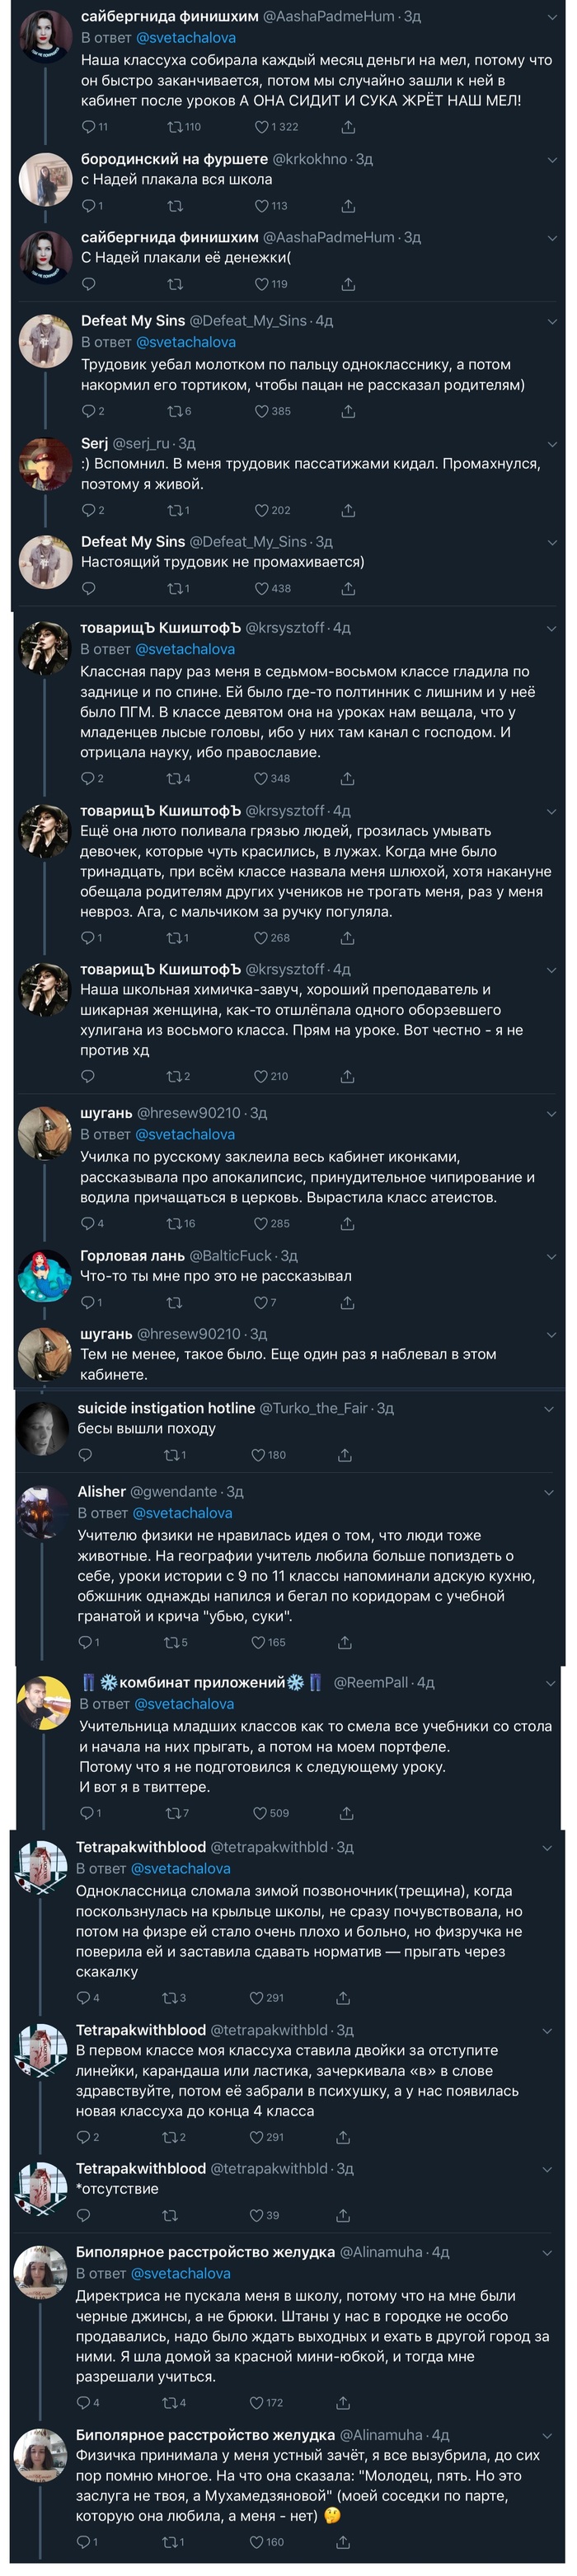Screen dimensions: 577x2576
Task: Reply to the Serj tweet about pliers
Action: coord(88,510)
